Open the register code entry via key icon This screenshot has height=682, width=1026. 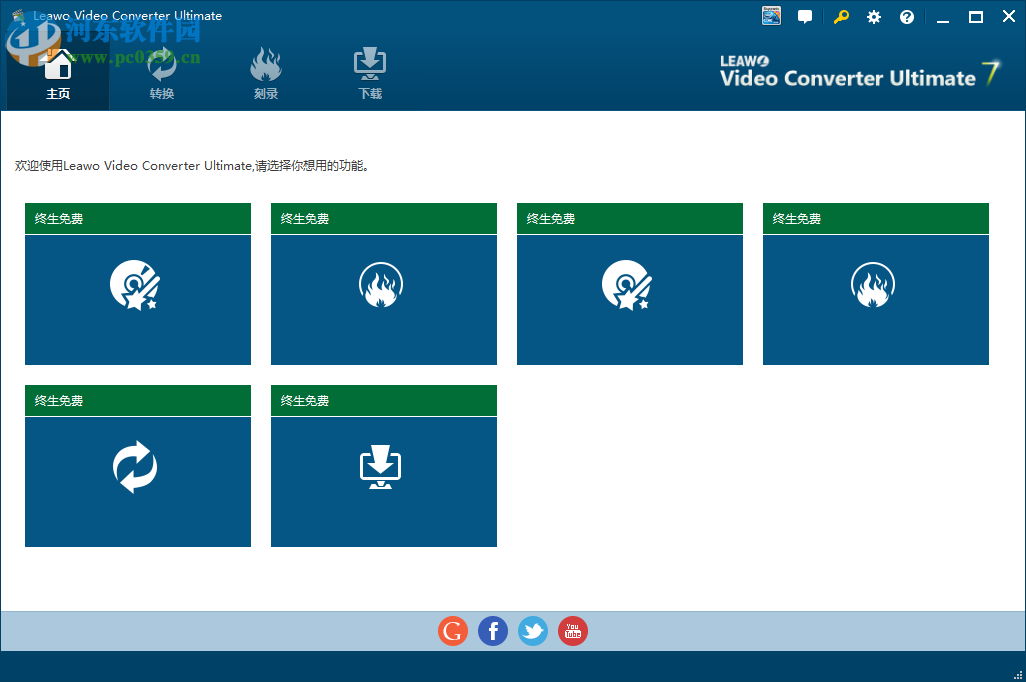840,16
